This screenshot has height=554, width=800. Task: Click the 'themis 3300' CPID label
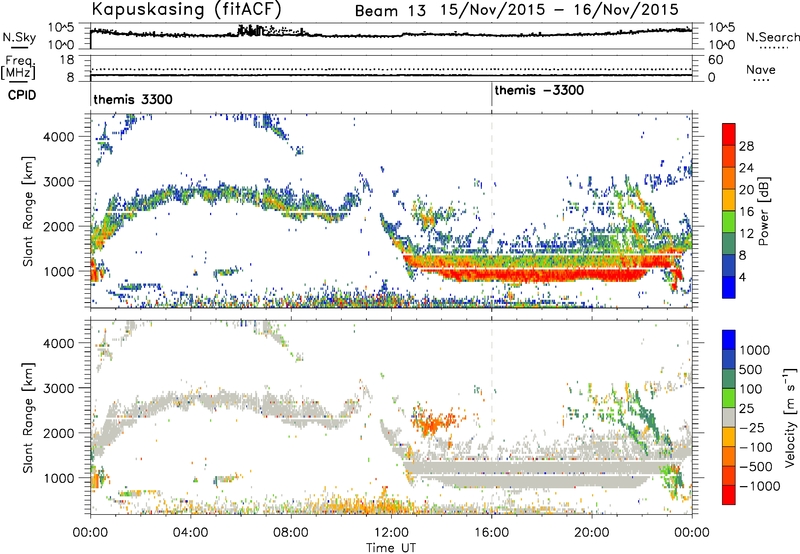(x=133, y=99)
